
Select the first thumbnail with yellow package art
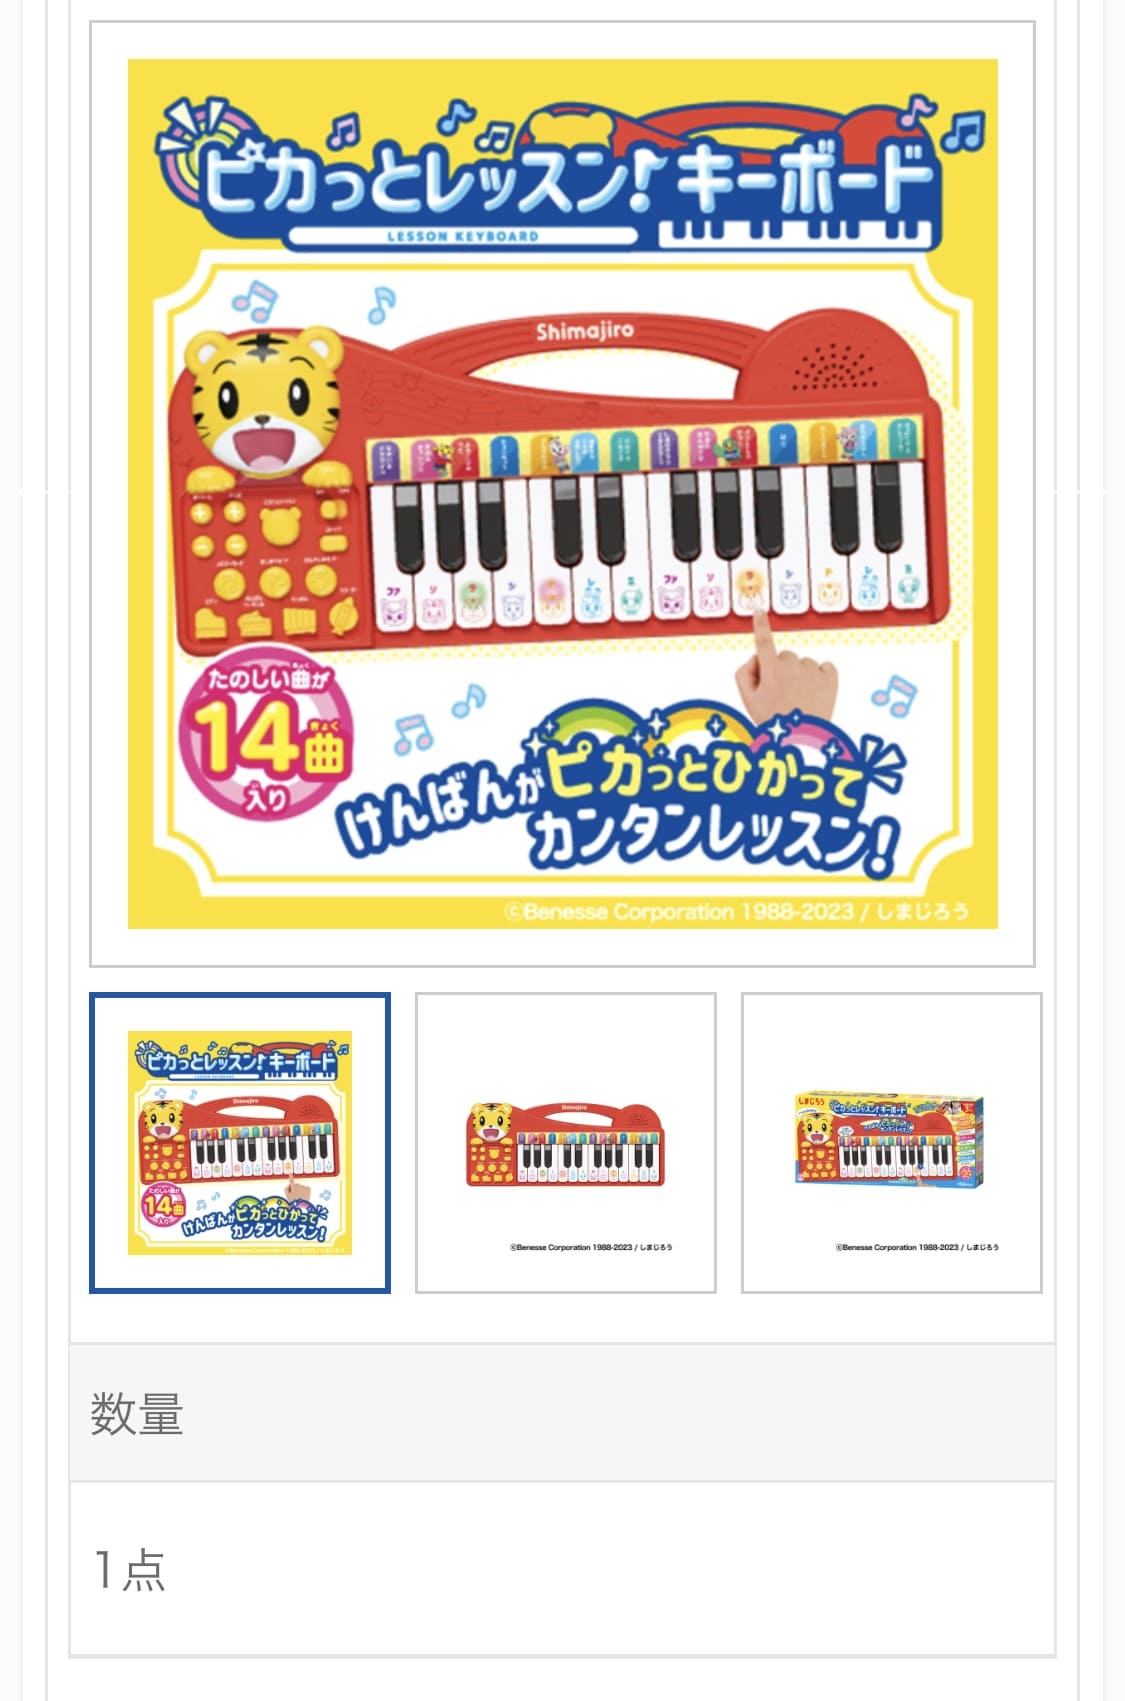[240, 1143]
